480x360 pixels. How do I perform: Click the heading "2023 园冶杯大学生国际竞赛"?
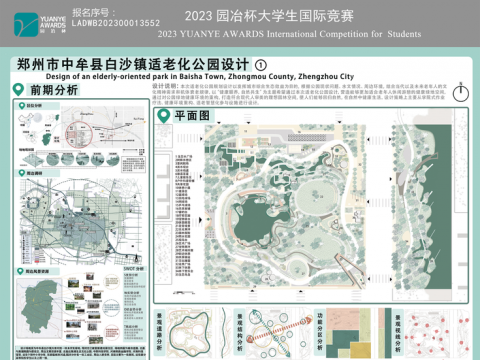click(269, 16)
